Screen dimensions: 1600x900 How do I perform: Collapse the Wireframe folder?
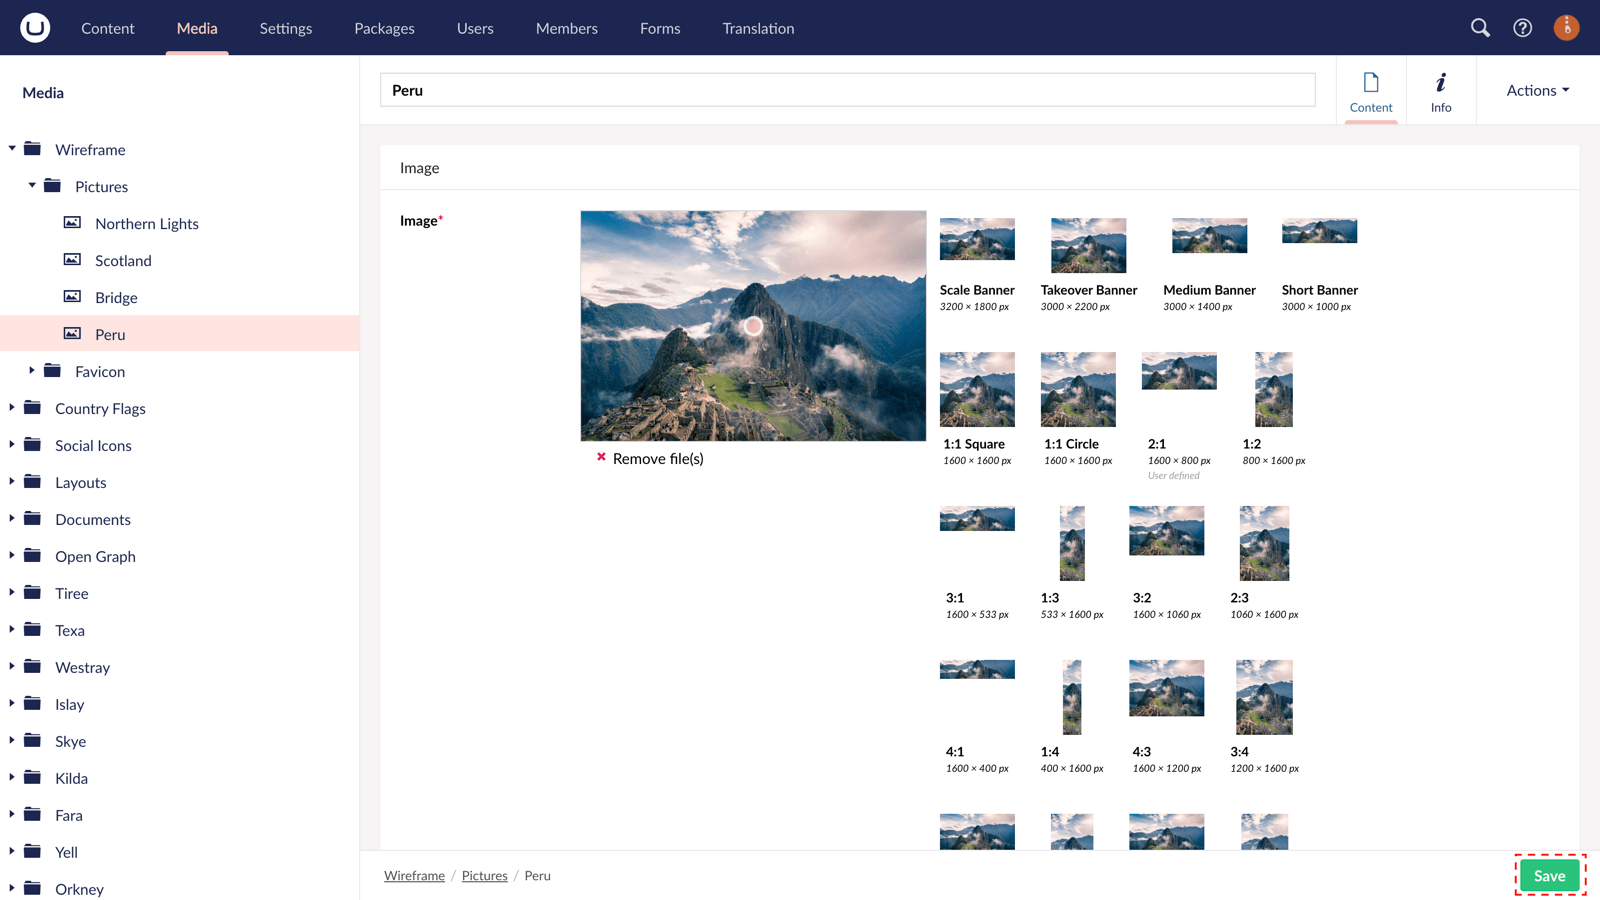point(12,149)
